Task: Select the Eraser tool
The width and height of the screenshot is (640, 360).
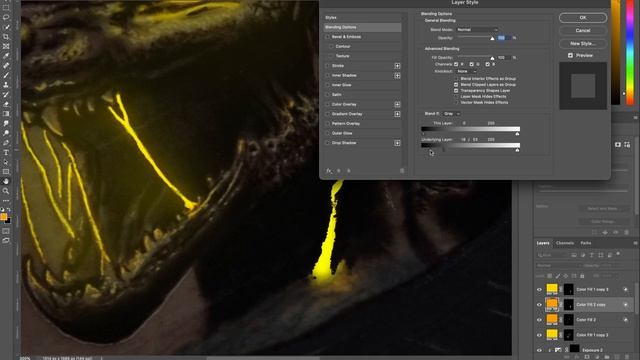Action: 6,104
